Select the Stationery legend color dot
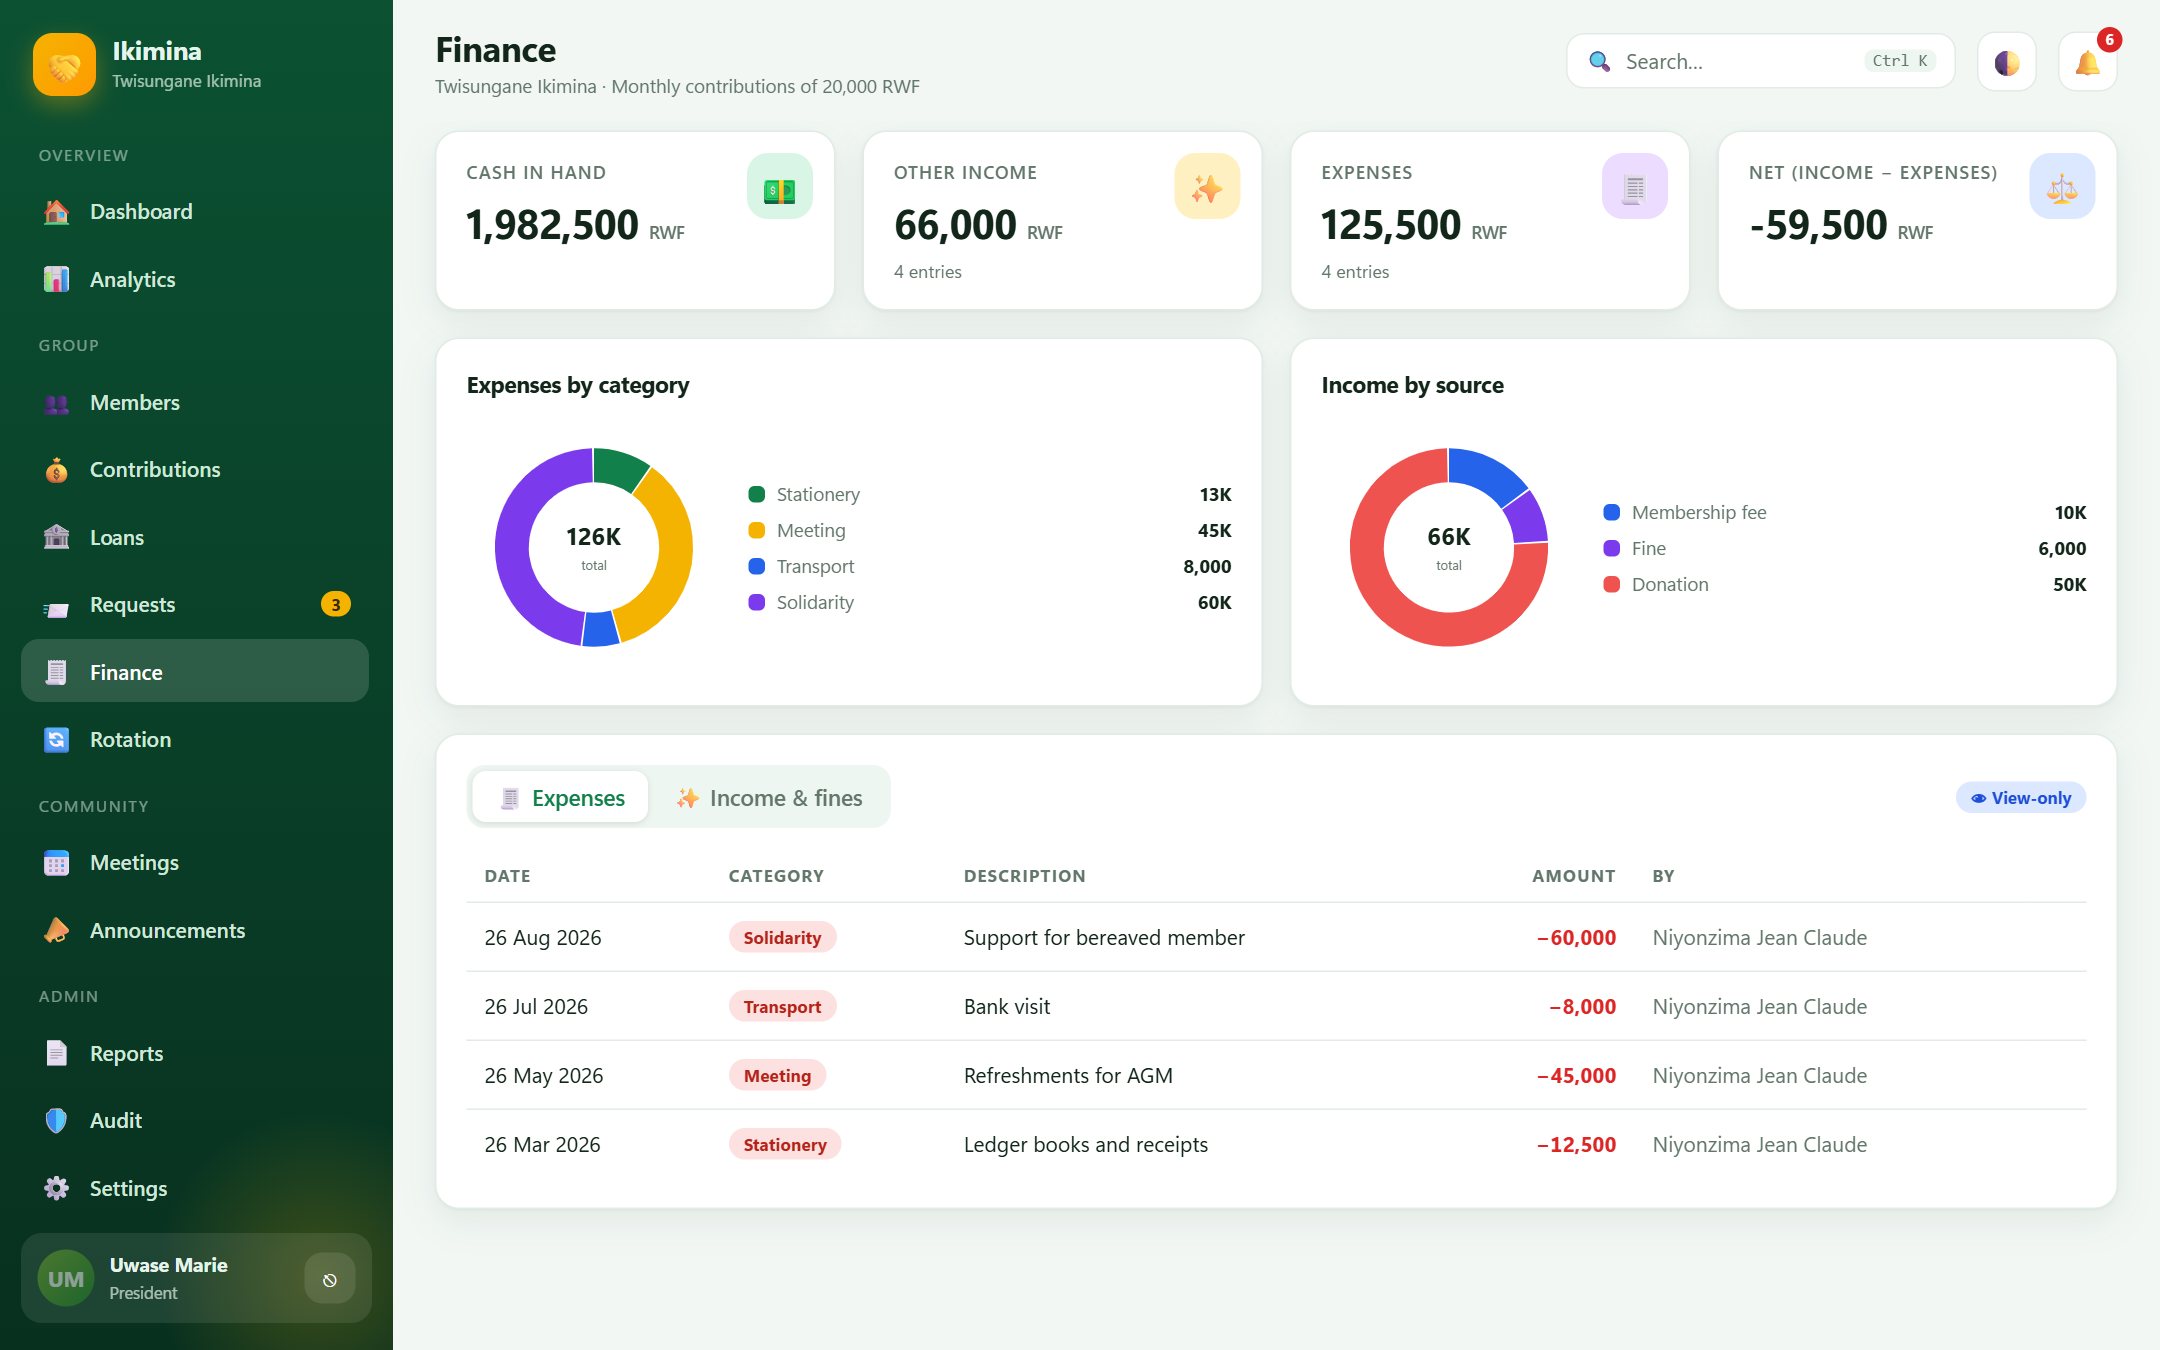The image size is (2160, 1350). pyautogui.click(x=757, y=494)
